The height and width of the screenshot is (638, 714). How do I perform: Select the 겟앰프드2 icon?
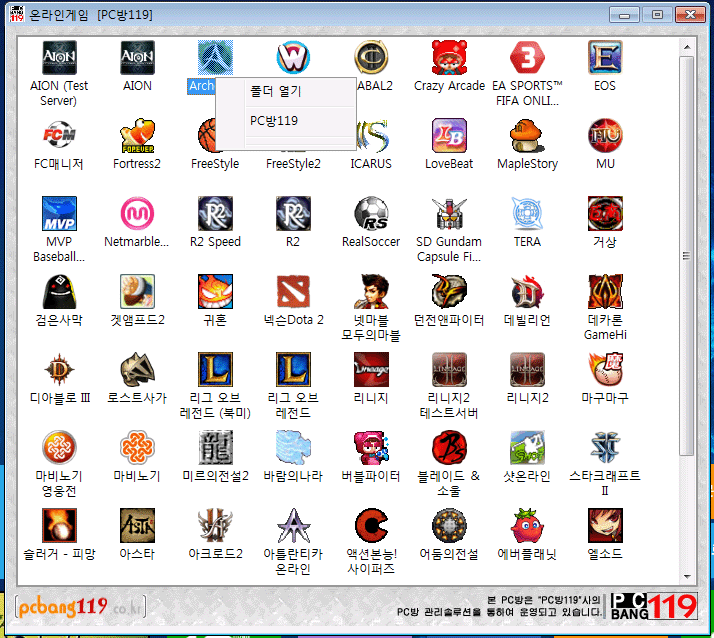(137, 291)
